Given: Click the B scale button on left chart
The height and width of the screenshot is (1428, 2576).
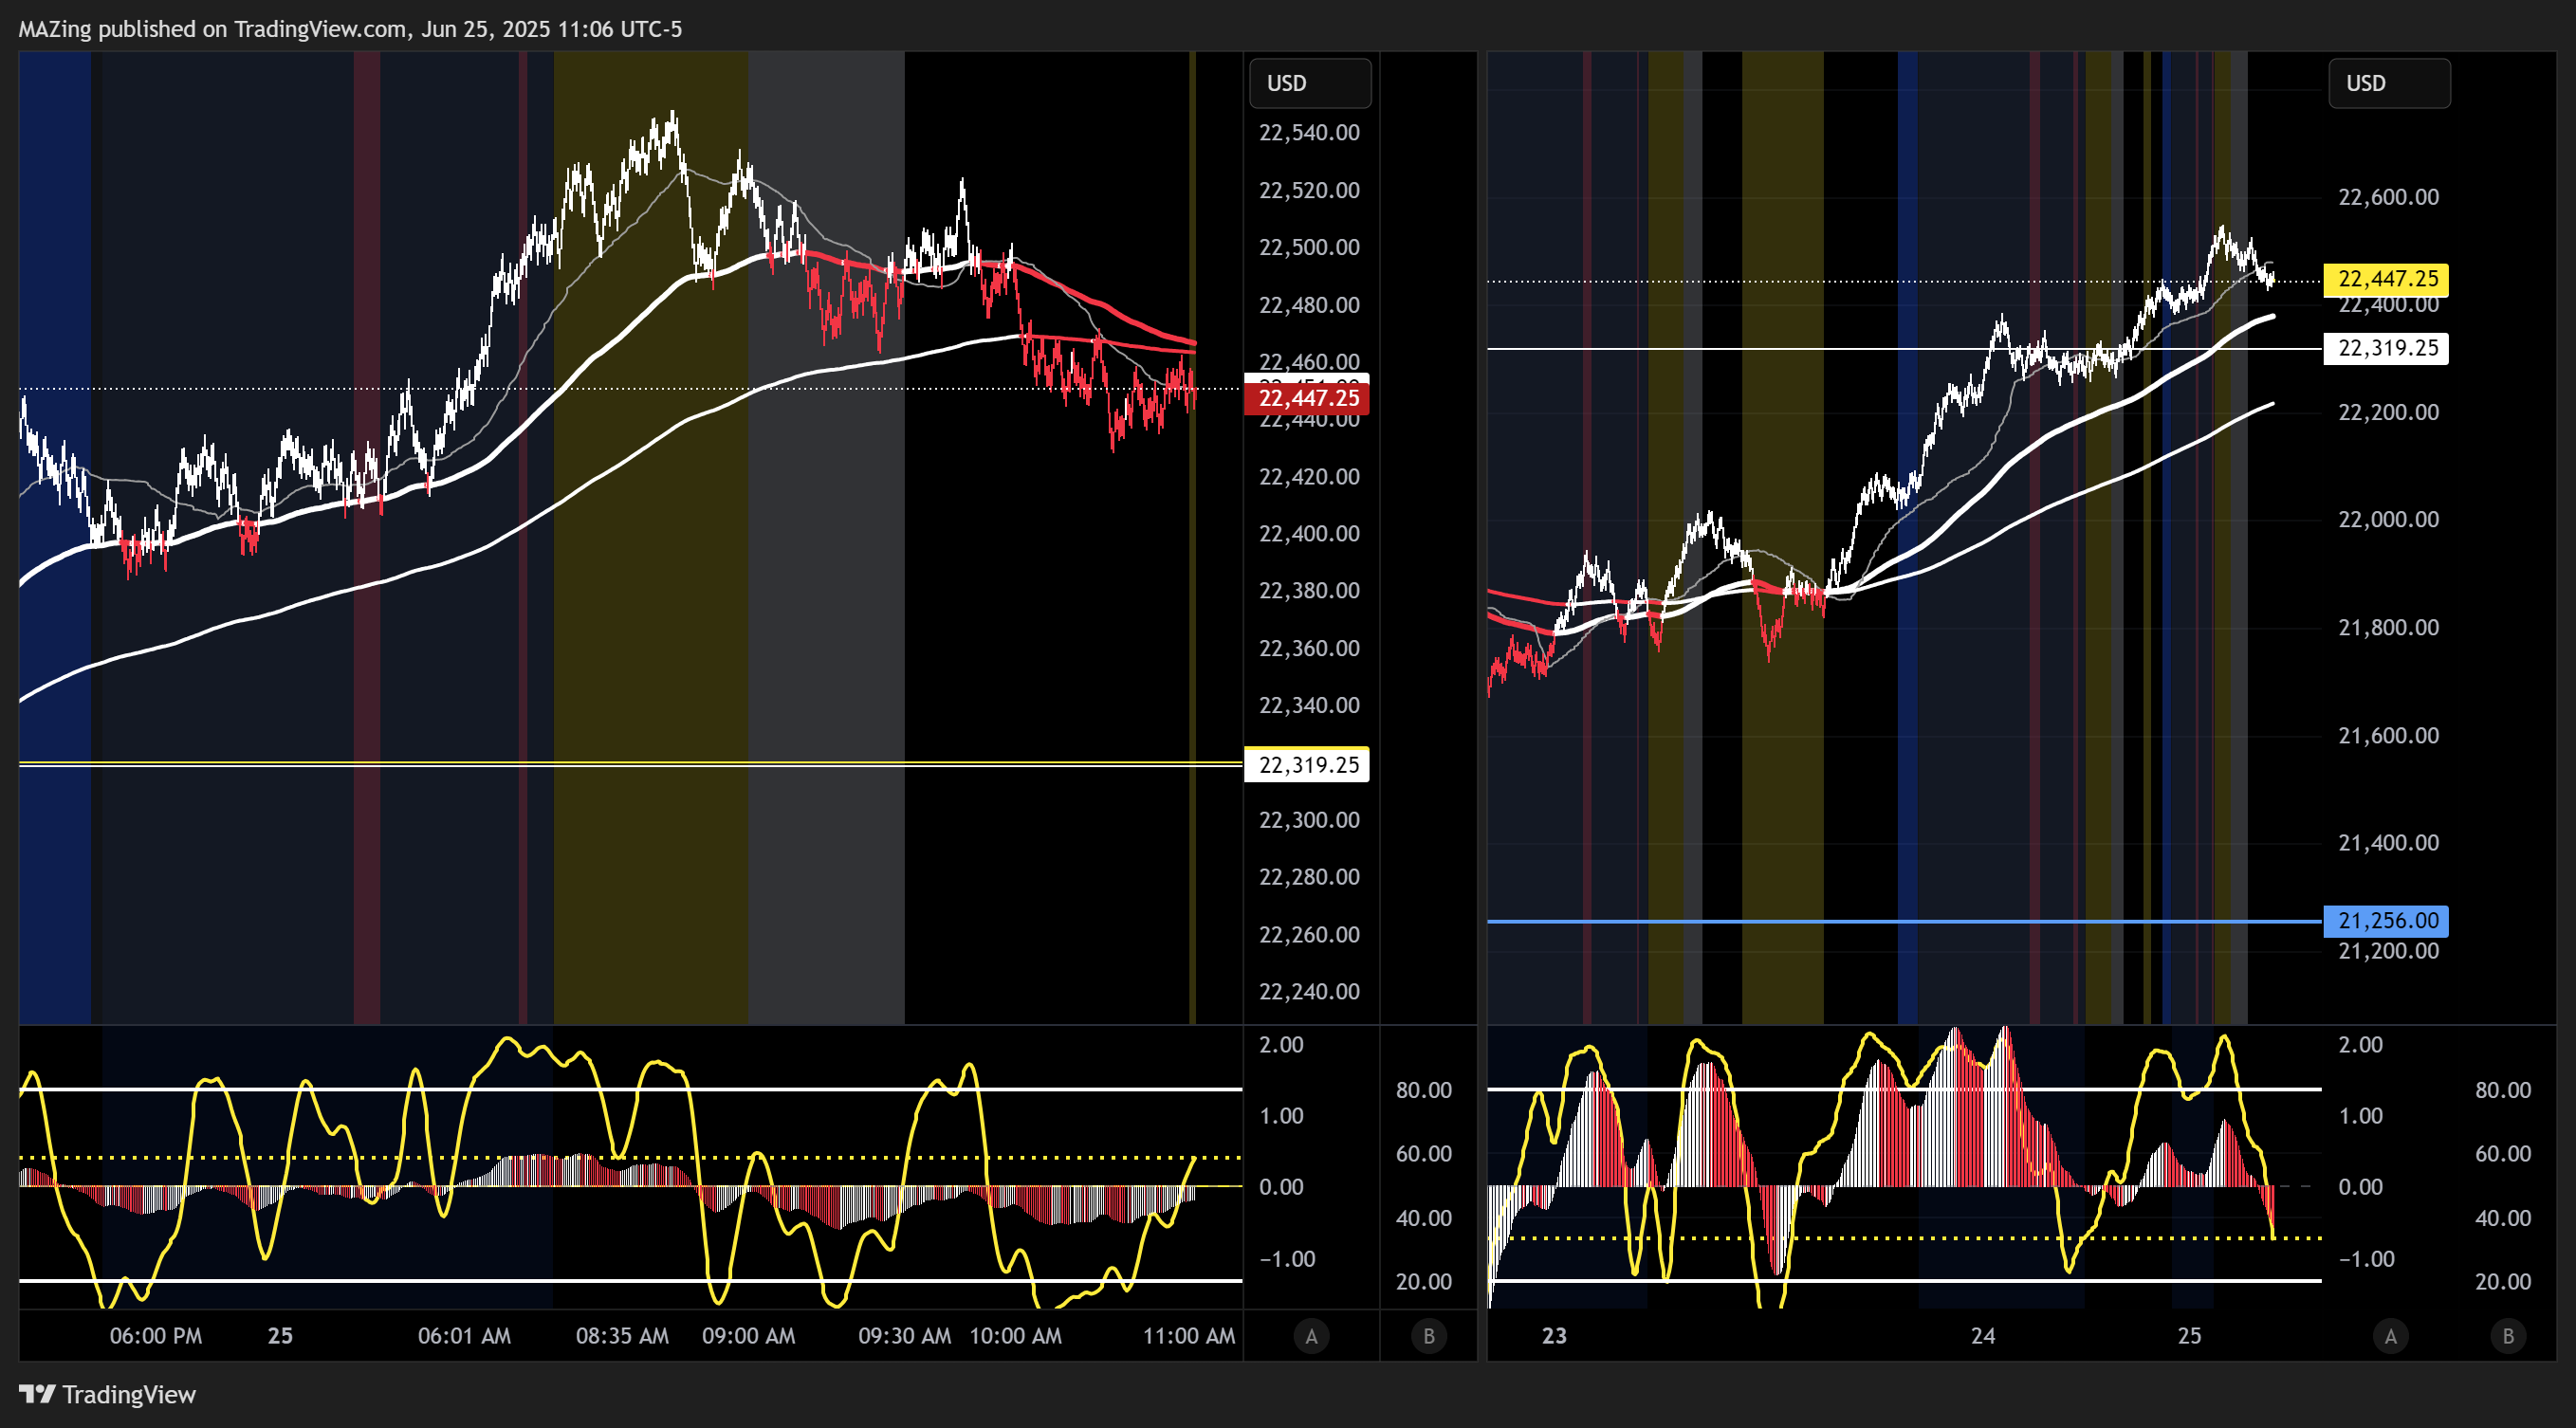Looking at the screenshot, I should tap(1429, 1336).
